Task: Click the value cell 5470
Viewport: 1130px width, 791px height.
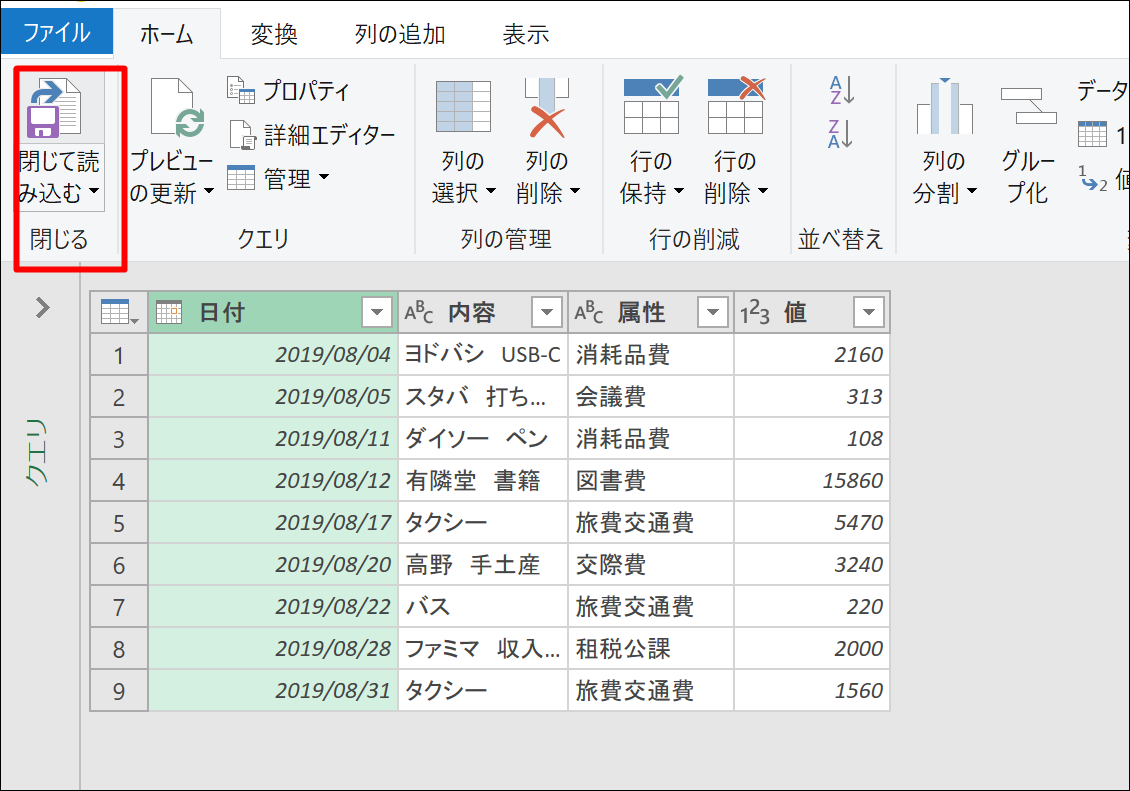Action: pyautogui.click(x=811, y=522)
